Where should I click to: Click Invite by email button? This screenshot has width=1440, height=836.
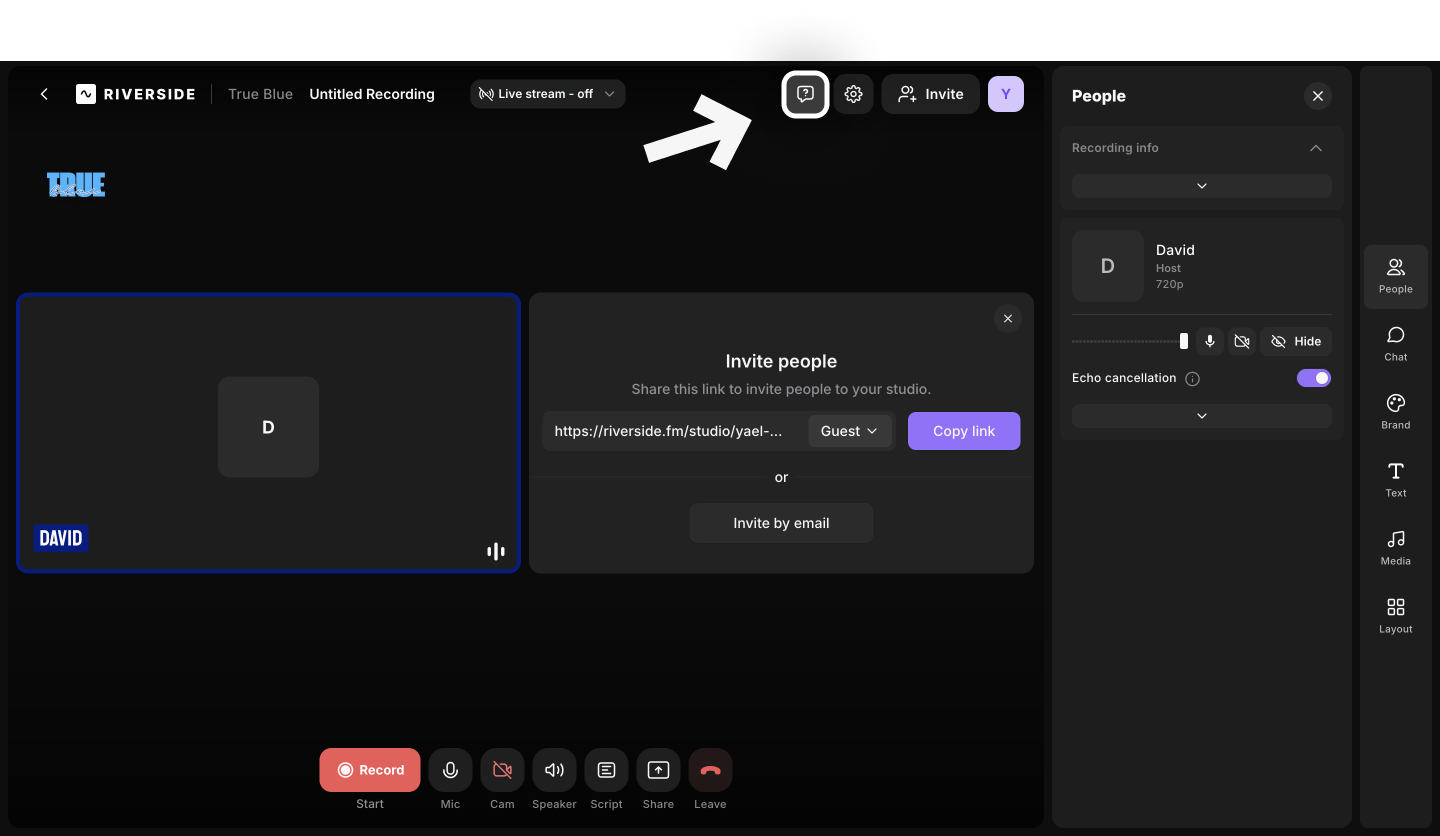(781, 523)
